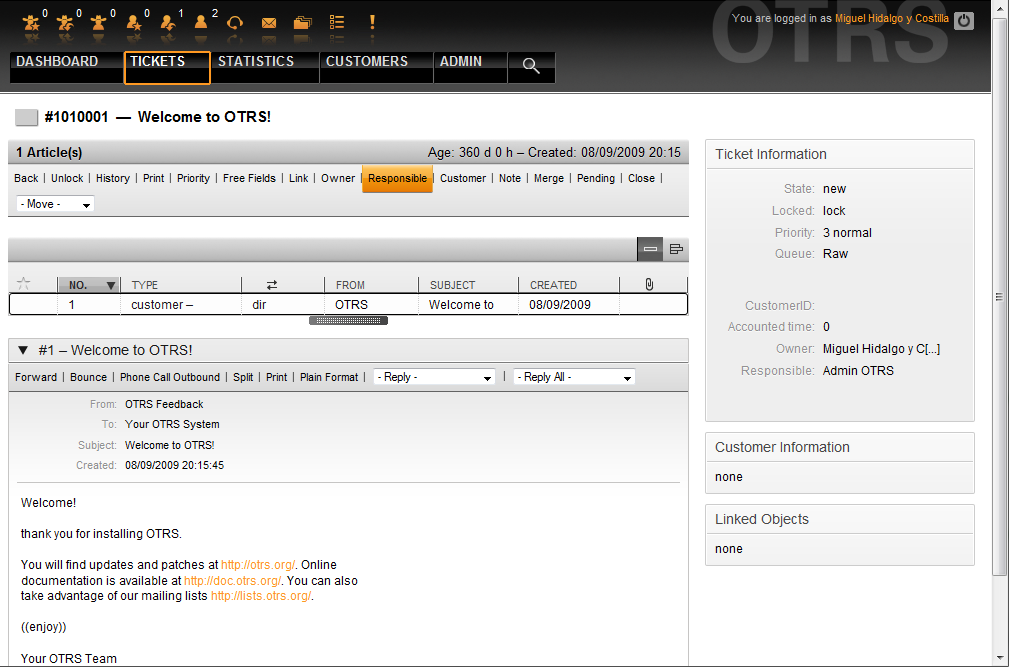Screen dimensions: 1009x667
Task: Click the logout power icon
Action: click(x=963, y=20)
